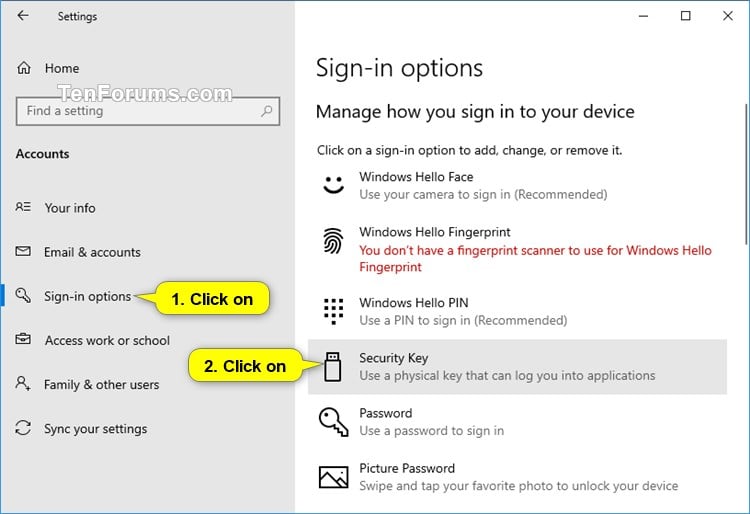Click the Security Key USB icon

333,366
